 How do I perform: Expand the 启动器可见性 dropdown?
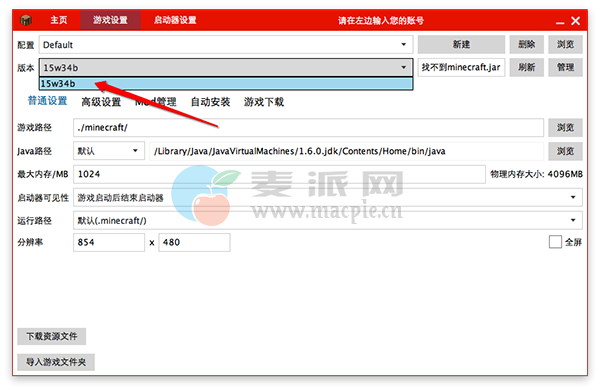click(573, 197)
